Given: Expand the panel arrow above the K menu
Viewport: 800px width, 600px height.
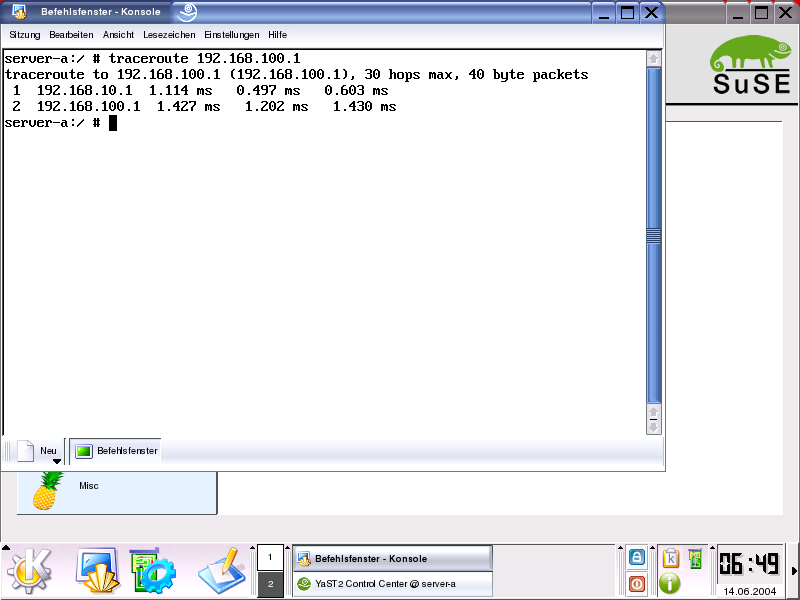Looking at the screenshot, I should pos(6,548).
